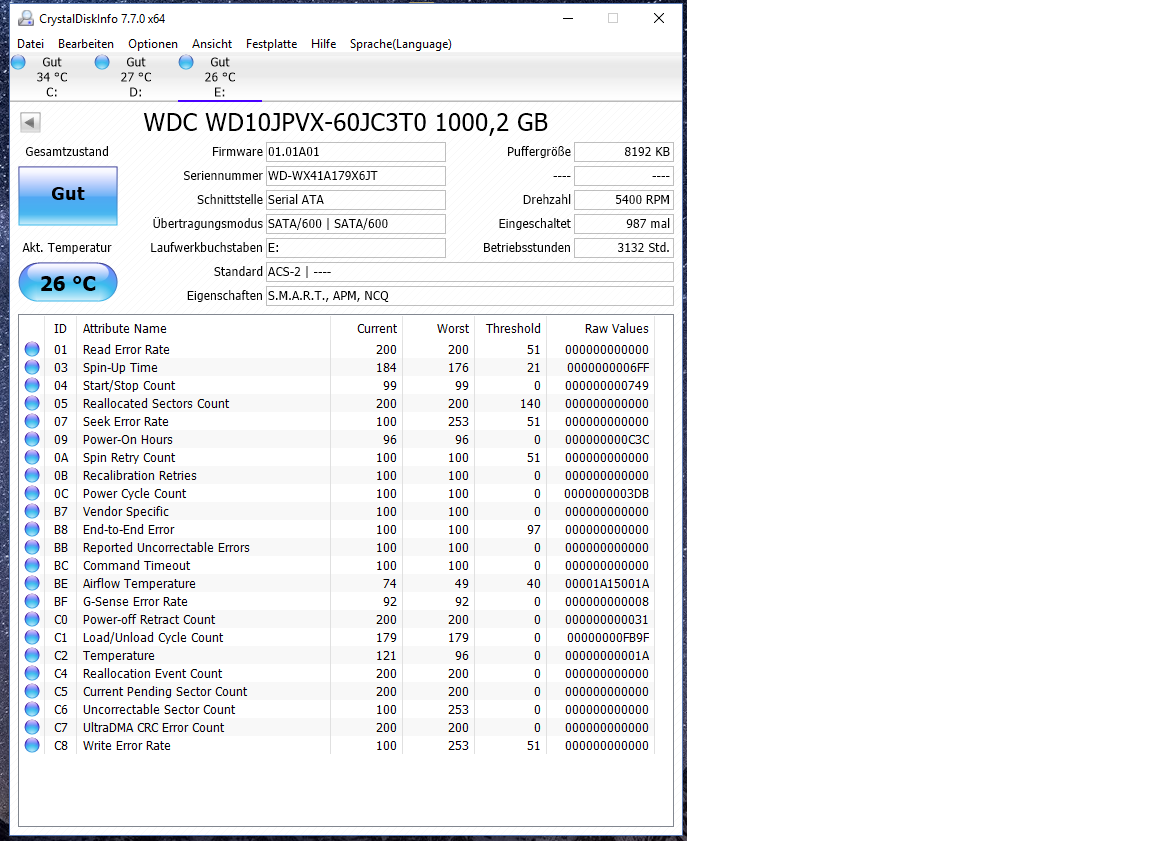
Task: Click the CrystalDiskInfo title bar app icon
Action: pos(26,18)
